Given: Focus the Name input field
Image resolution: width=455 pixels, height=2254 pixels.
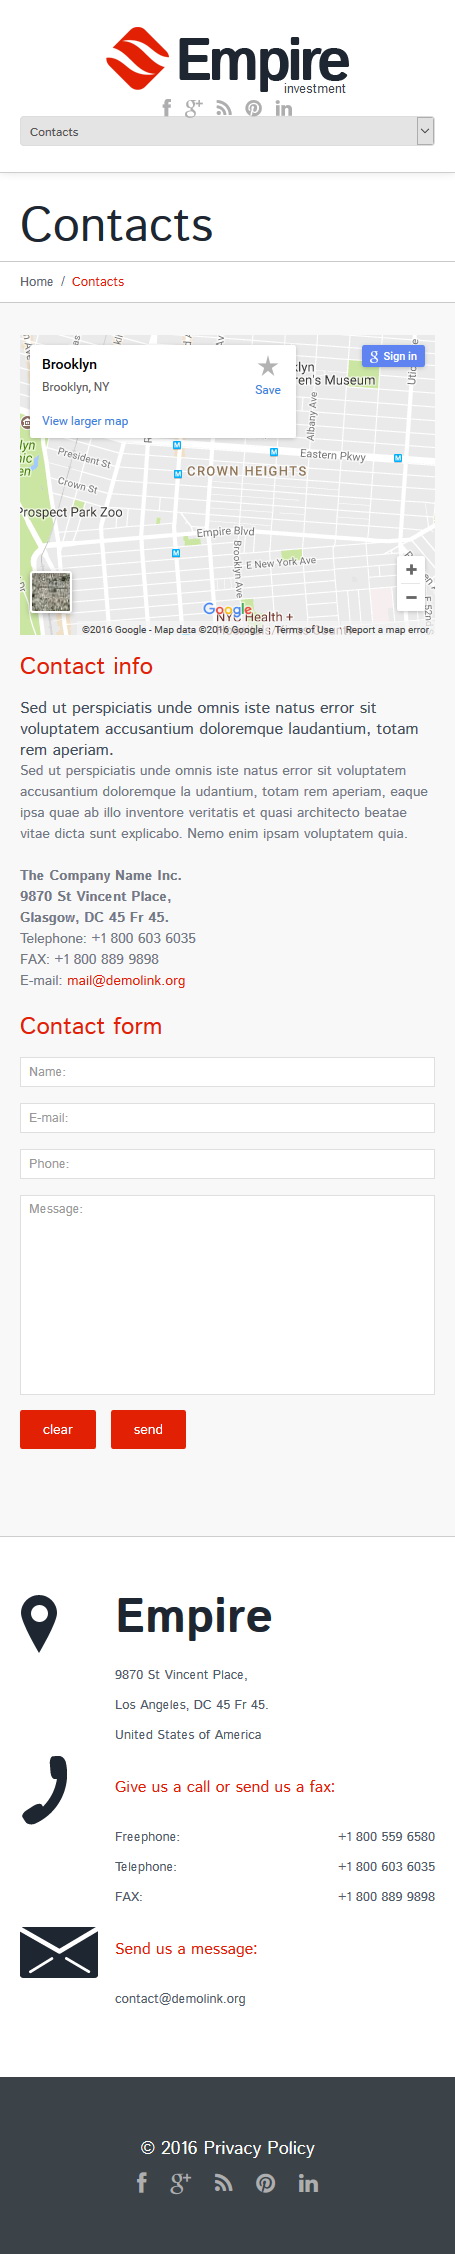Looking at the screenshot, I should (x=227, y=1071).
